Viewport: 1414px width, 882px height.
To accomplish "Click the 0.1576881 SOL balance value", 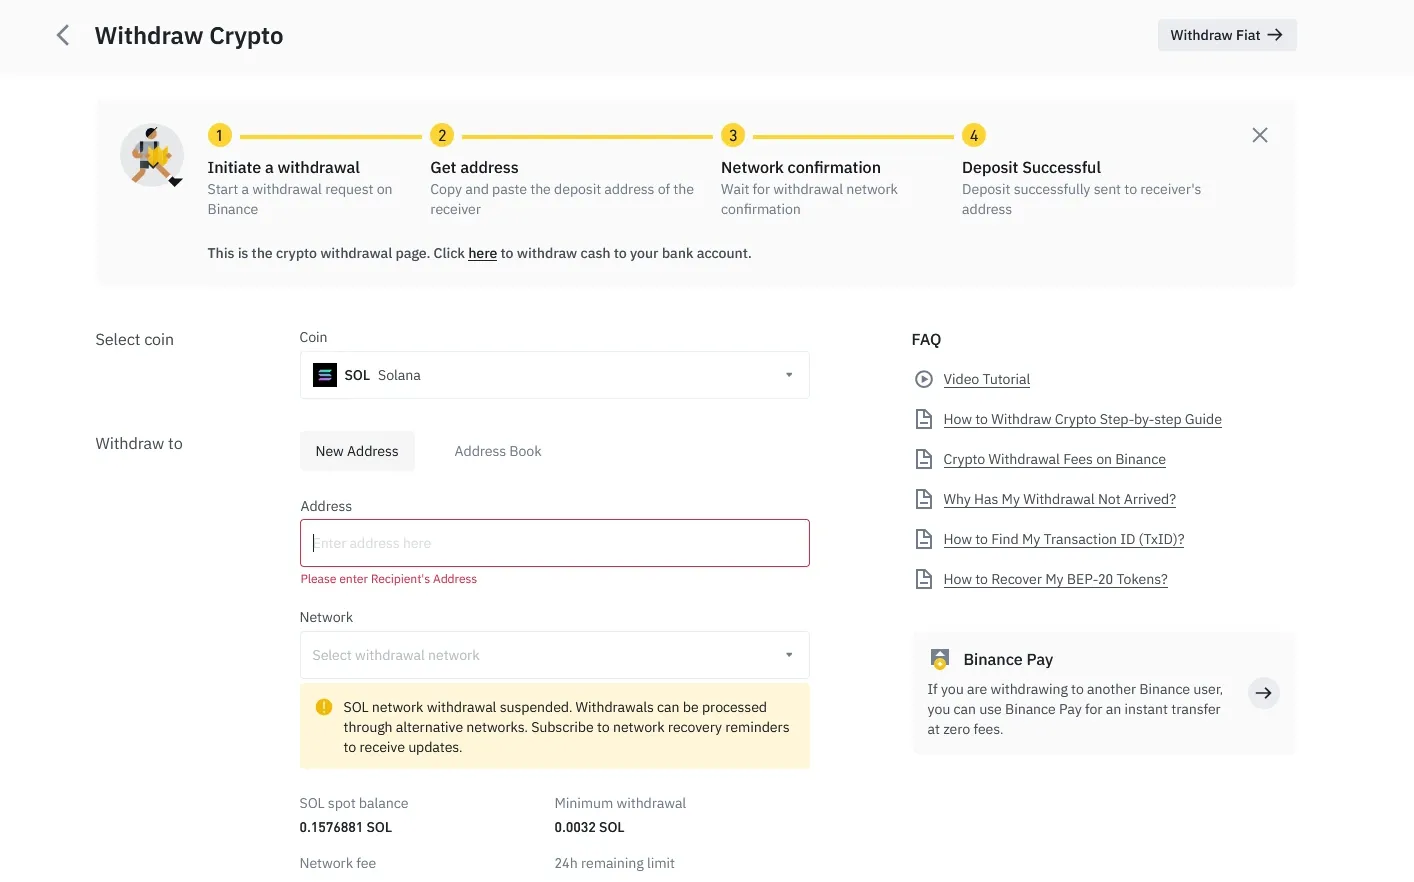I will tap(345, 827).
